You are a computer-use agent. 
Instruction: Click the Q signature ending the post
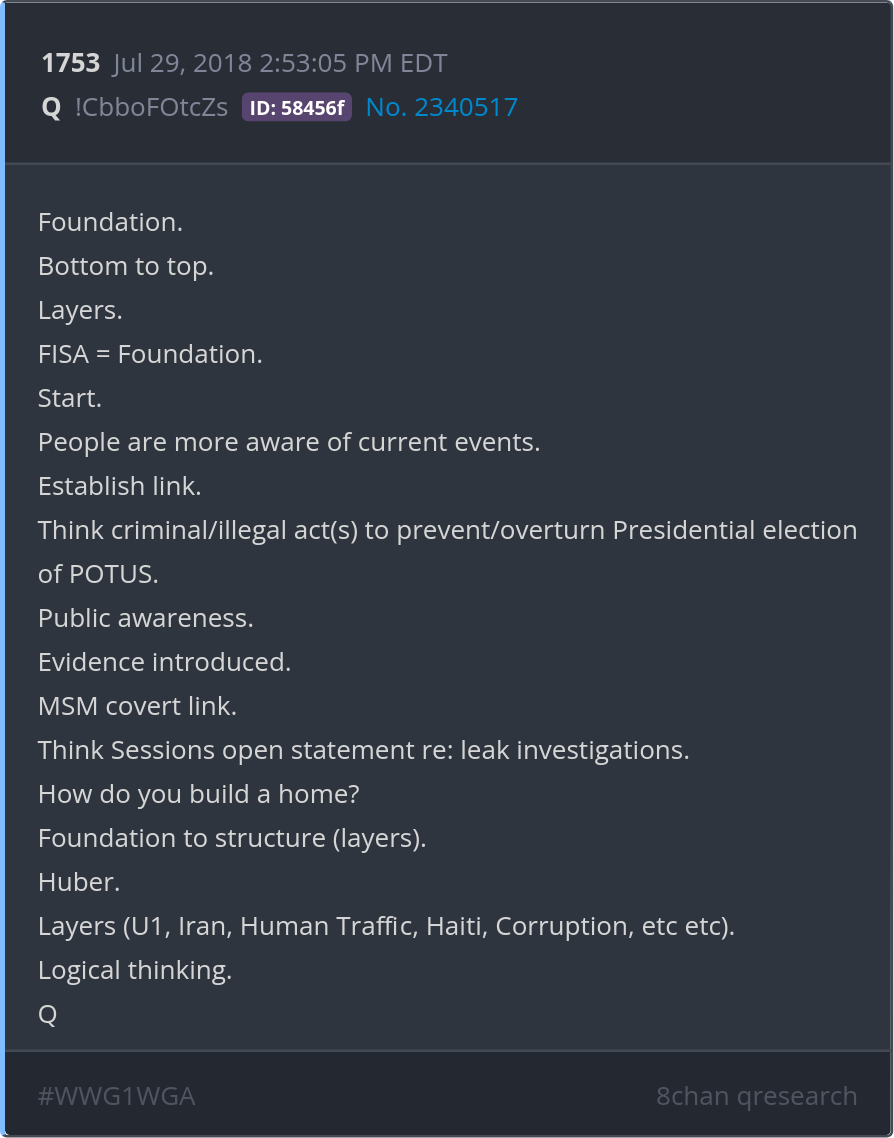click(47, 1014)
